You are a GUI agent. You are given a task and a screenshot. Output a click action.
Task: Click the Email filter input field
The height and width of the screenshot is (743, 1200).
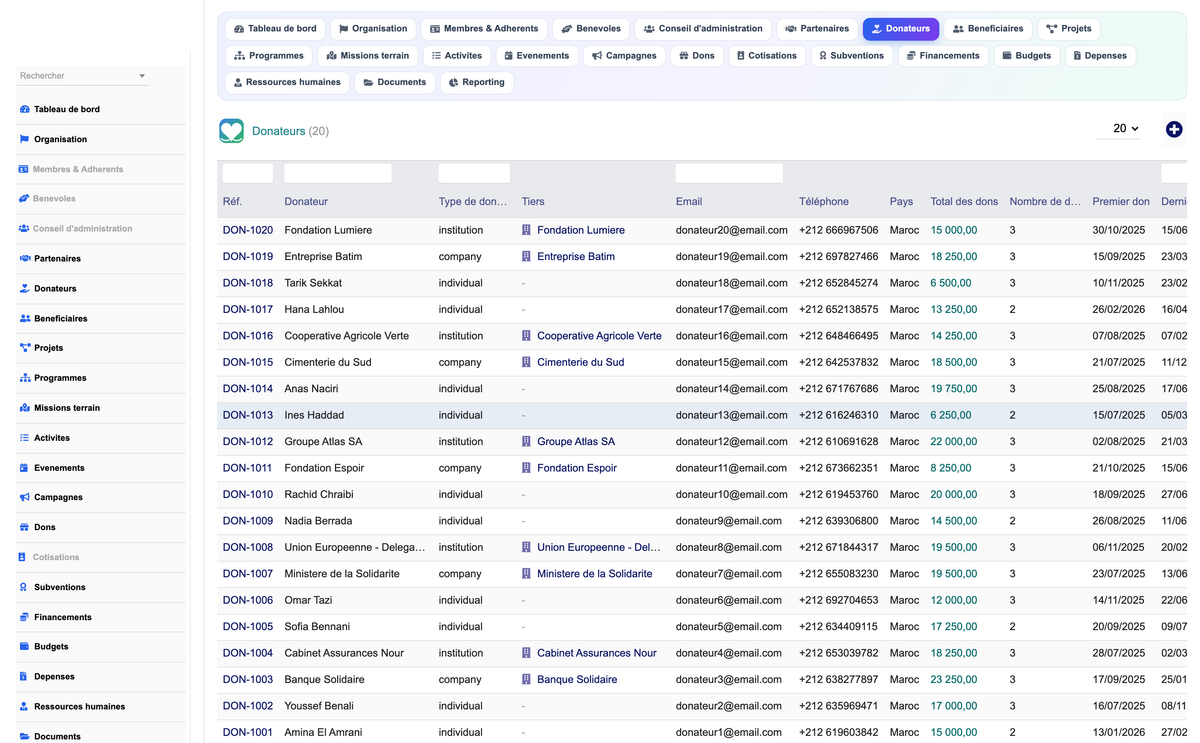(x=729, y=174)
